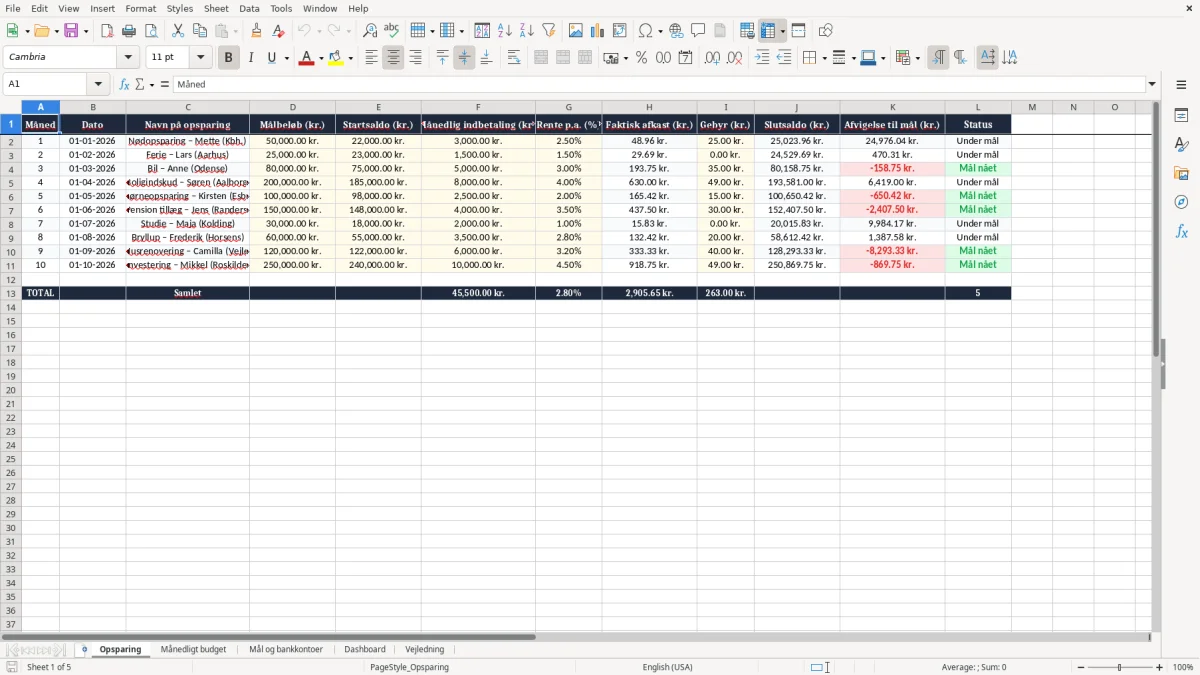Image resolution: width=1200 pixels, height=675 pixels.
Task: Add a decimal place
Action: [712, 58]
